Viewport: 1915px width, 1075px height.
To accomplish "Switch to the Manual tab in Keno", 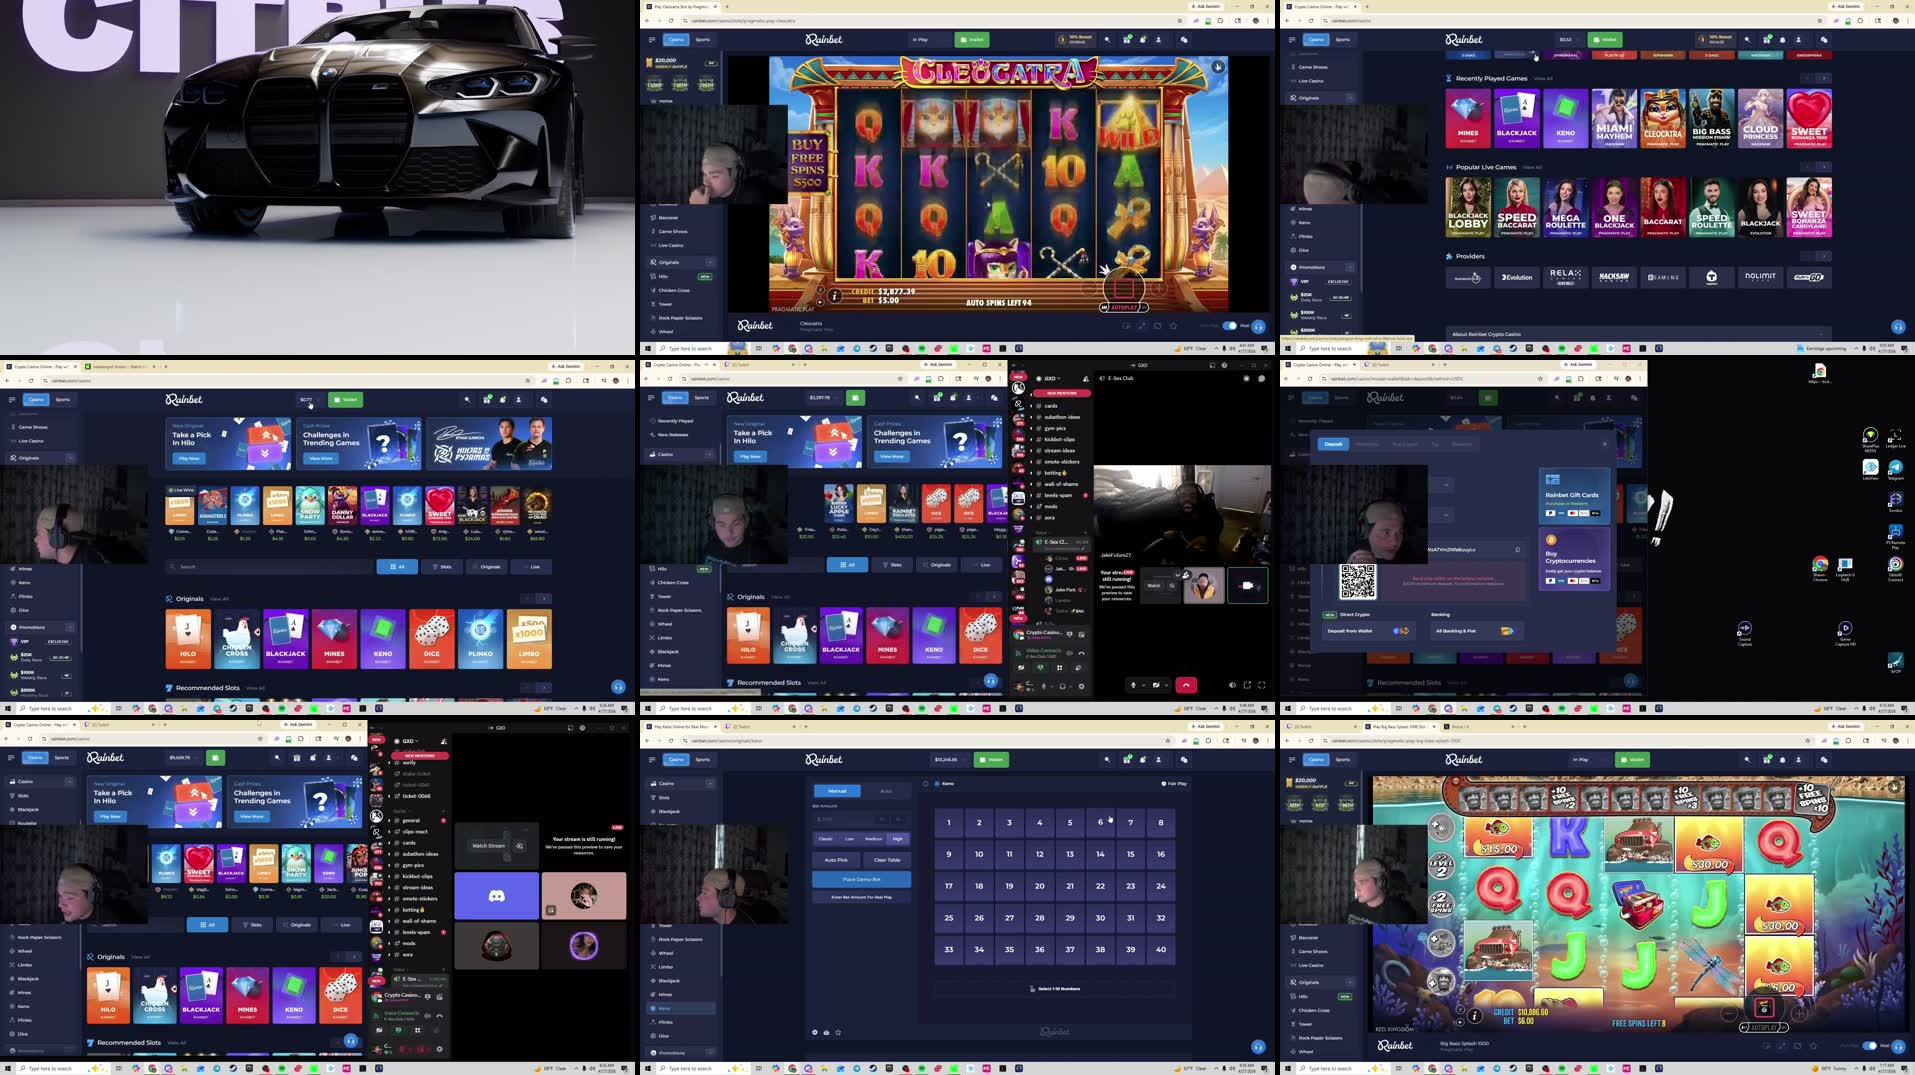I will pyautogui.click(x=837, y=790).
